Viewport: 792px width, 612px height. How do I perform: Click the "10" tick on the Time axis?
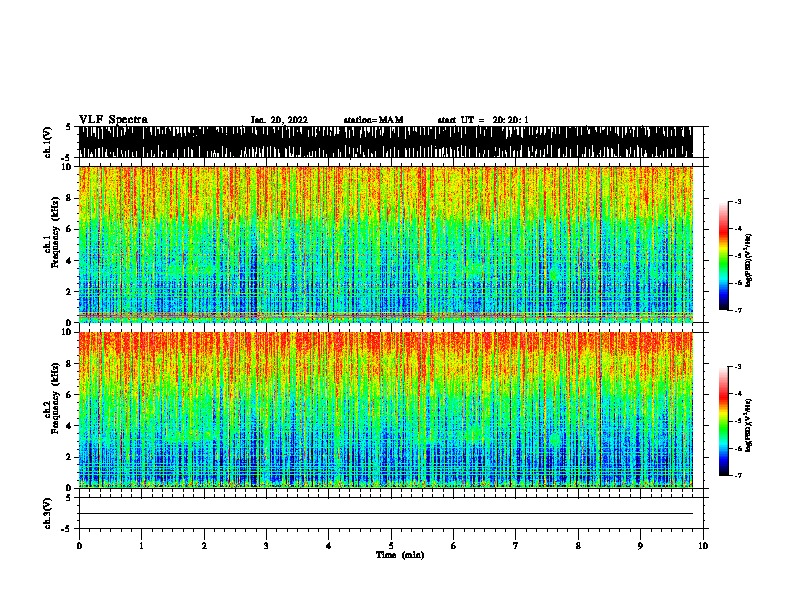[x=703, y=546]
